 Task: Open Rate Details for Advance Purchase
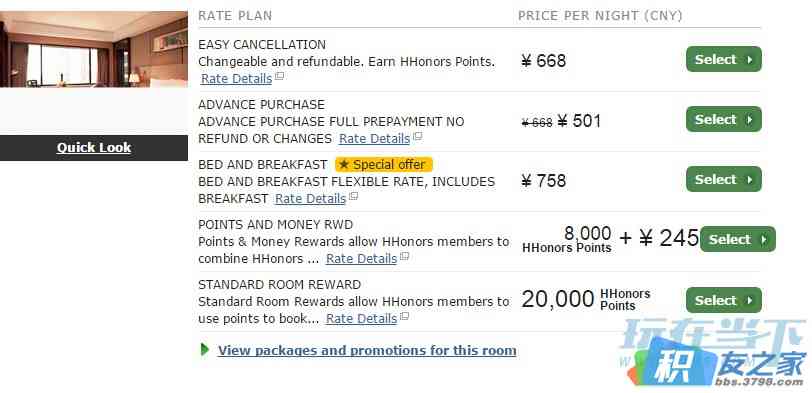[374, 139]
